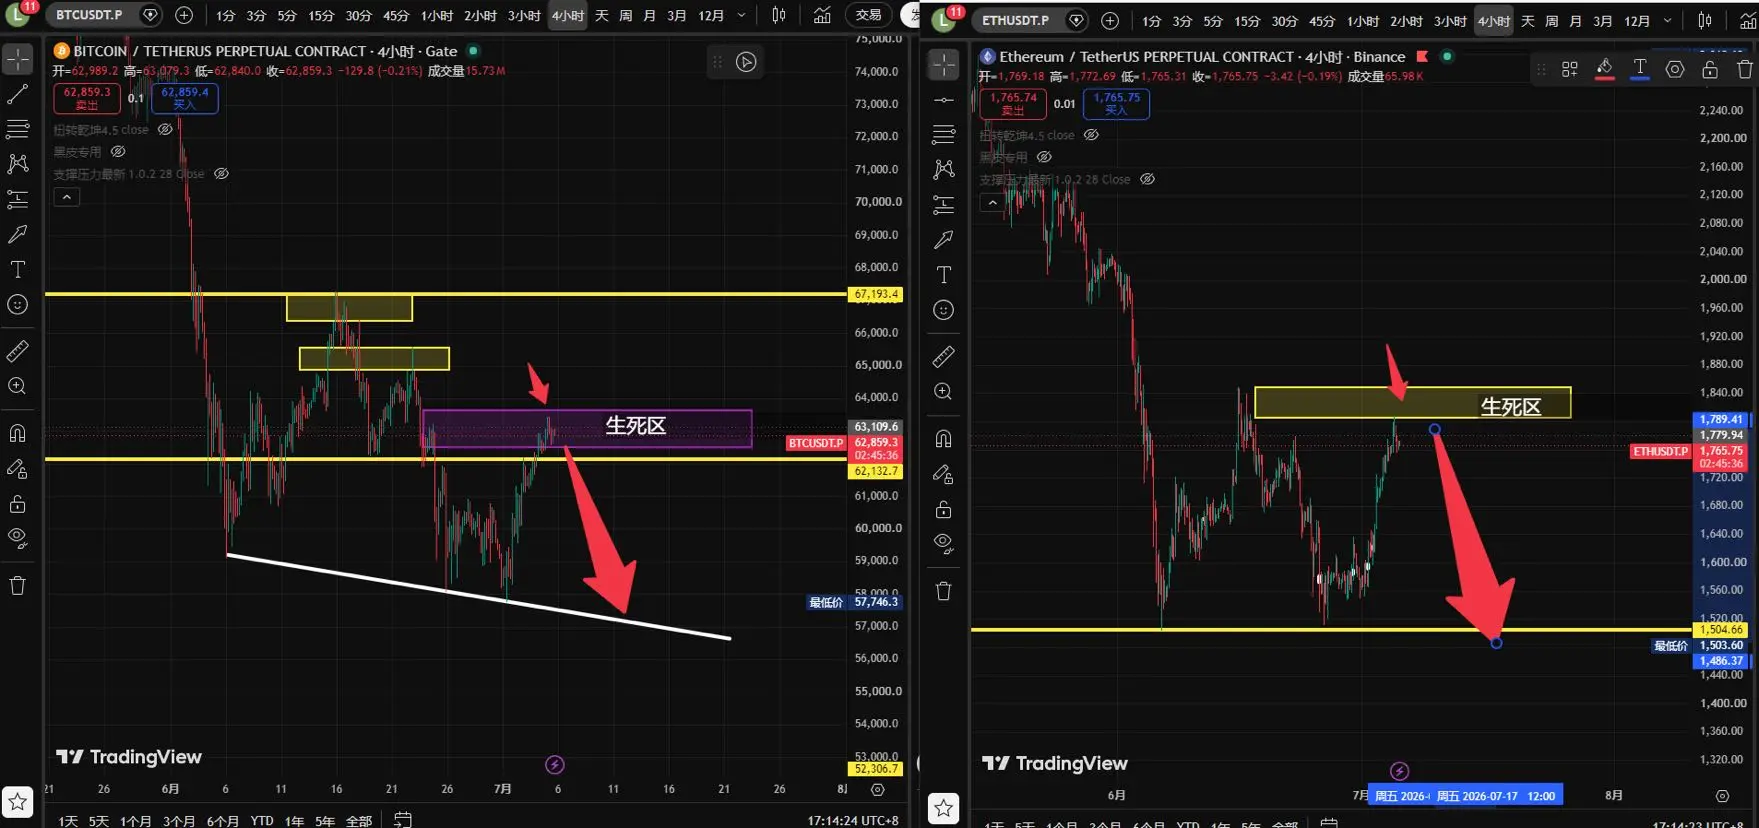Toggle visibility of 支撑压力最新 indicator in ETH chart
Image resolution: width=1759 pixels, height=828 pixels.
pyautogui.click(x=1147, y=180)
